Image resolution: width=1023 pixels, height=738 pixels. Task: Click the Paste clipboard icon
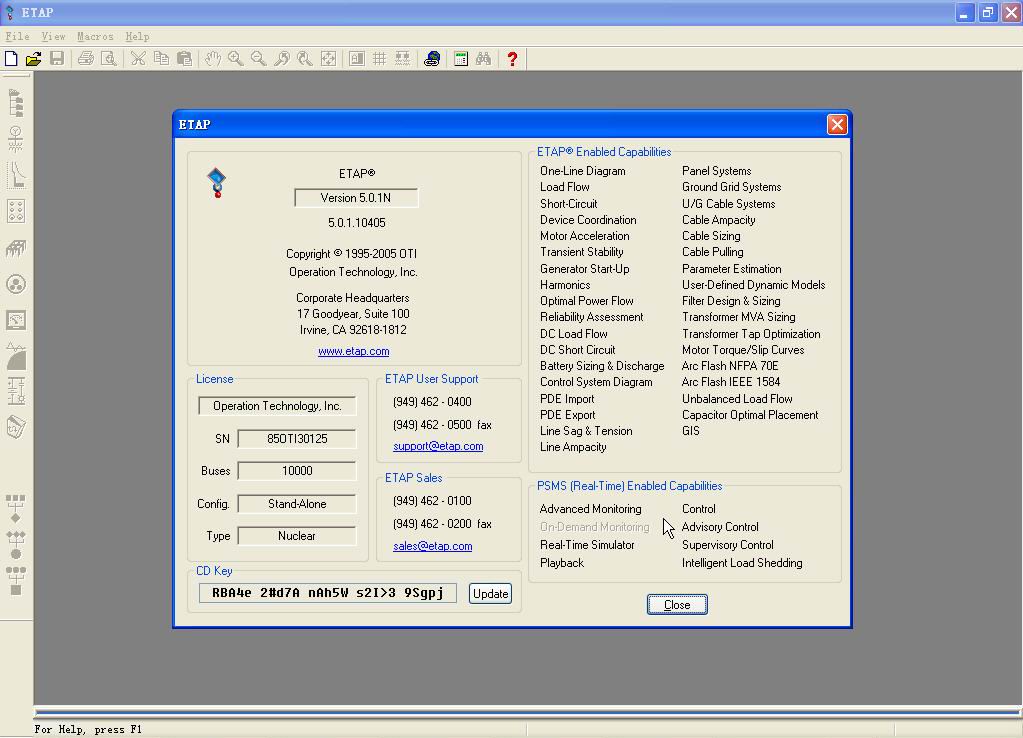click(x=185, y=59)
